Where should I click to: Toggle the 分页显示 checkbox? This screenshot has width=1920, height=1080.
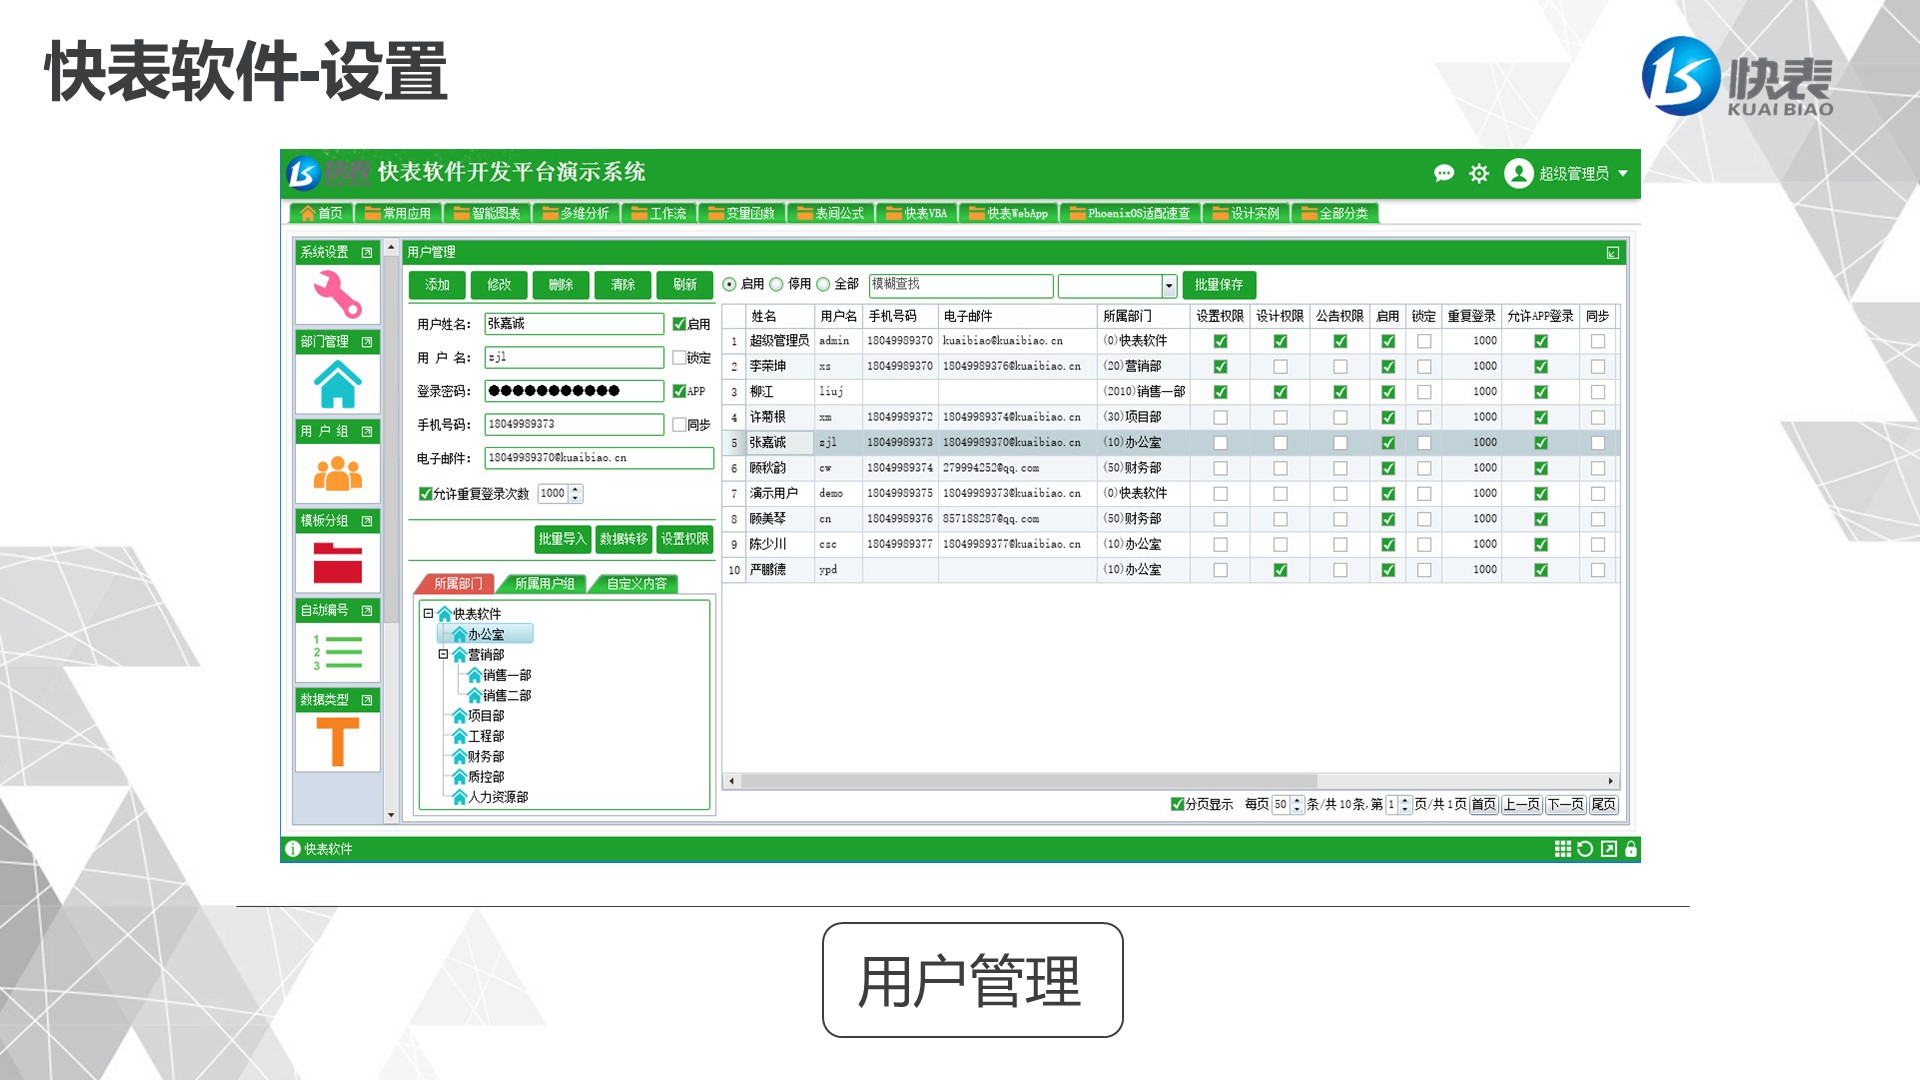point(1177,805)
